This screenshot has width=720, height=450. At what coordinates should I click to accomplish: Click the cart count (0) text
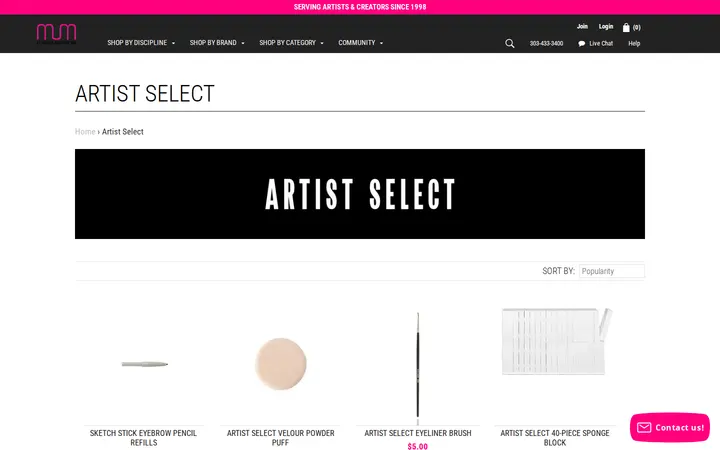[x=636, y=28]
